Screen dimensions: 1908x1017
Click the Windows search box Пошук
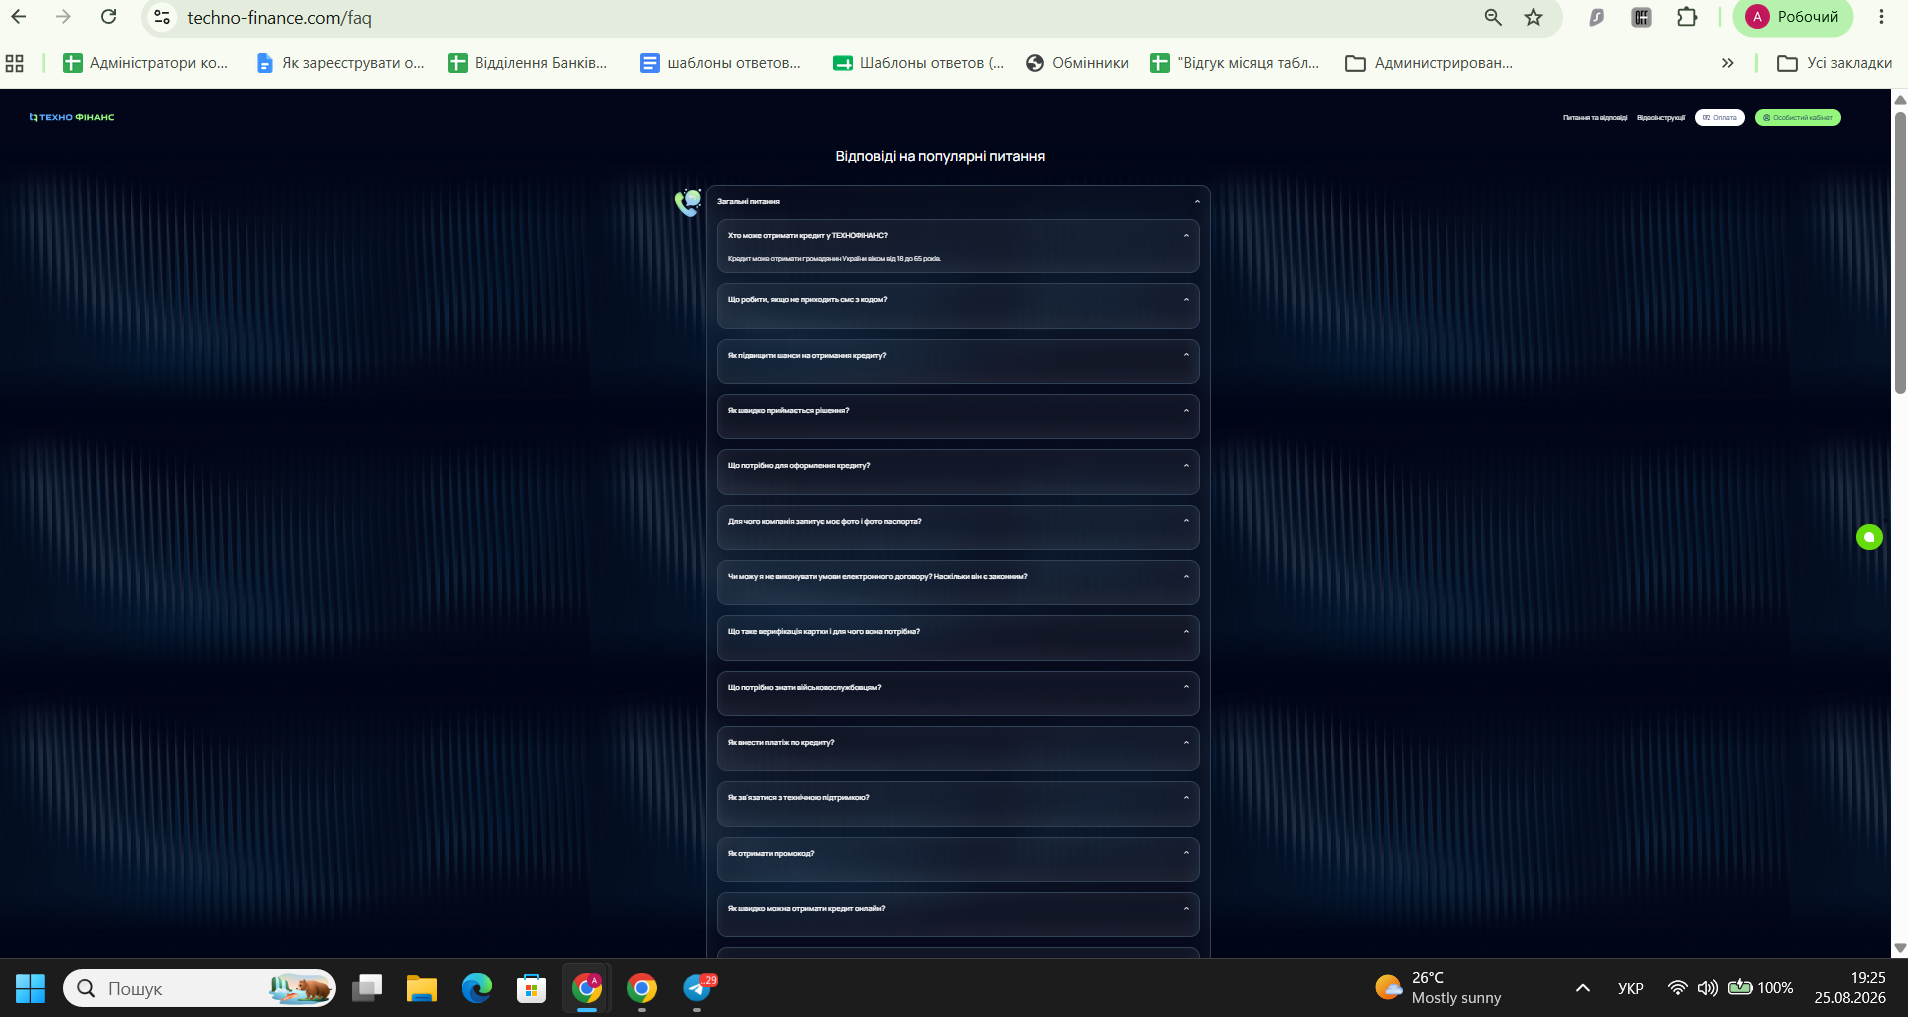pyautogui.click(x=199, y=988)
